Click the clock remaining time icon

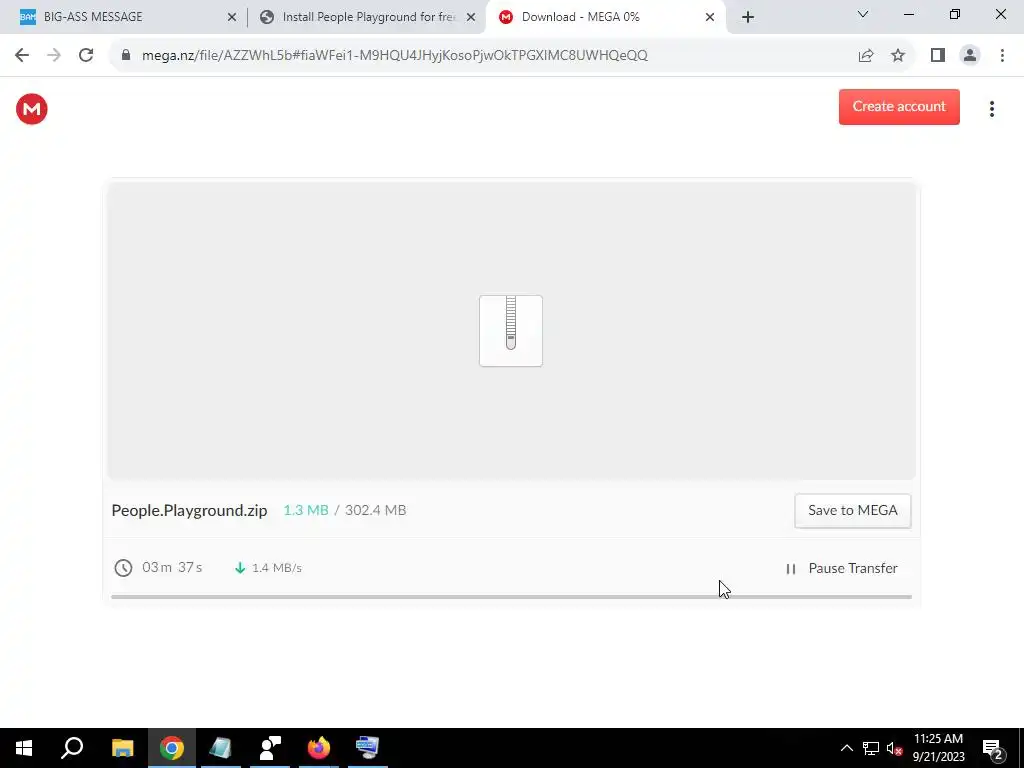point(123,568)
